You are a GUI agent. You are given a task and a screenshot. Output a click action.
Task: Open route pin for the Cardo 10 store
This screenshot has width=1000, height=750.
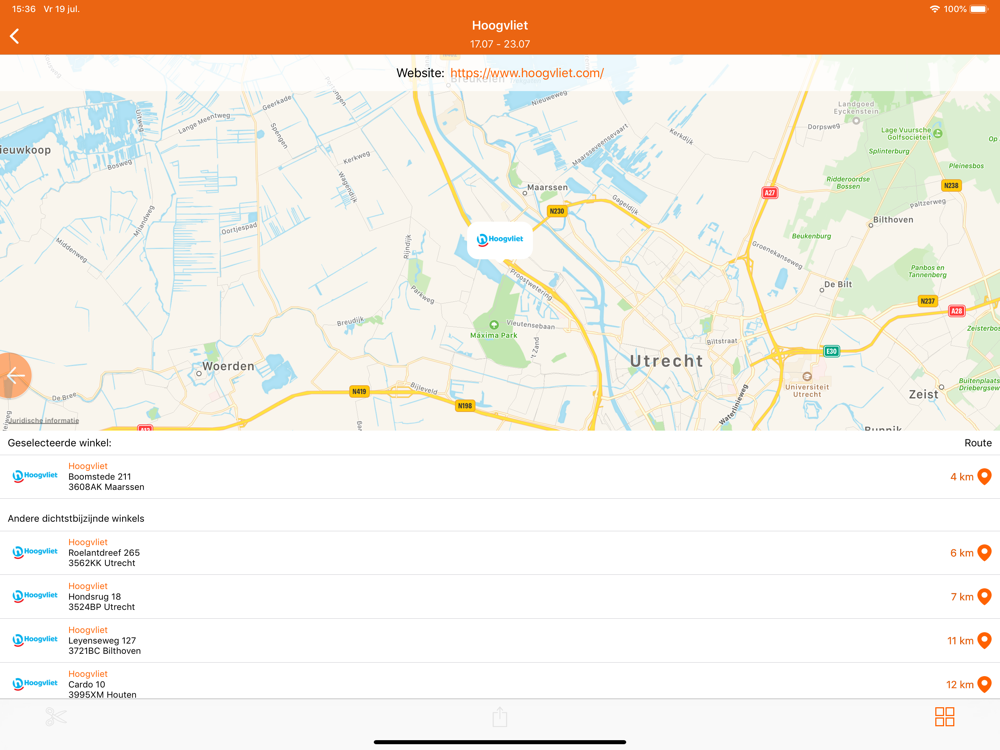pyautogui.click(x=984, y=684)
